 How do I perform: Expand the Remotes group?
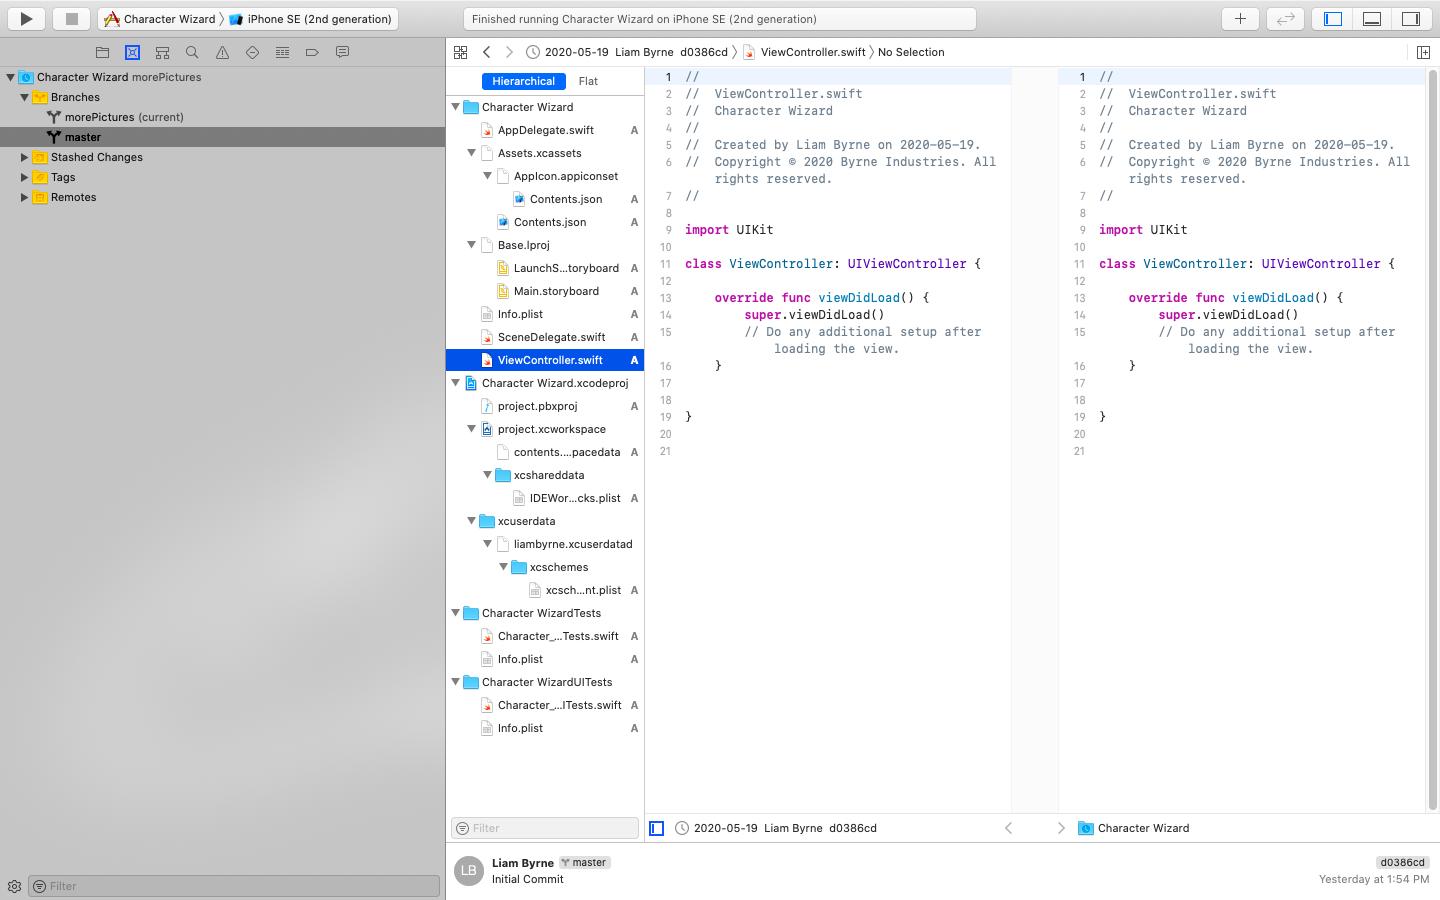coord(24,197)
